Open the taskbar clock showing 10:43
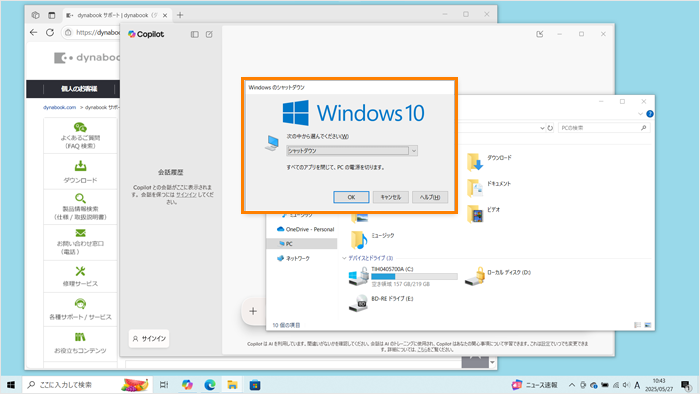Screen dimensions: 700x394 point(659,385)
